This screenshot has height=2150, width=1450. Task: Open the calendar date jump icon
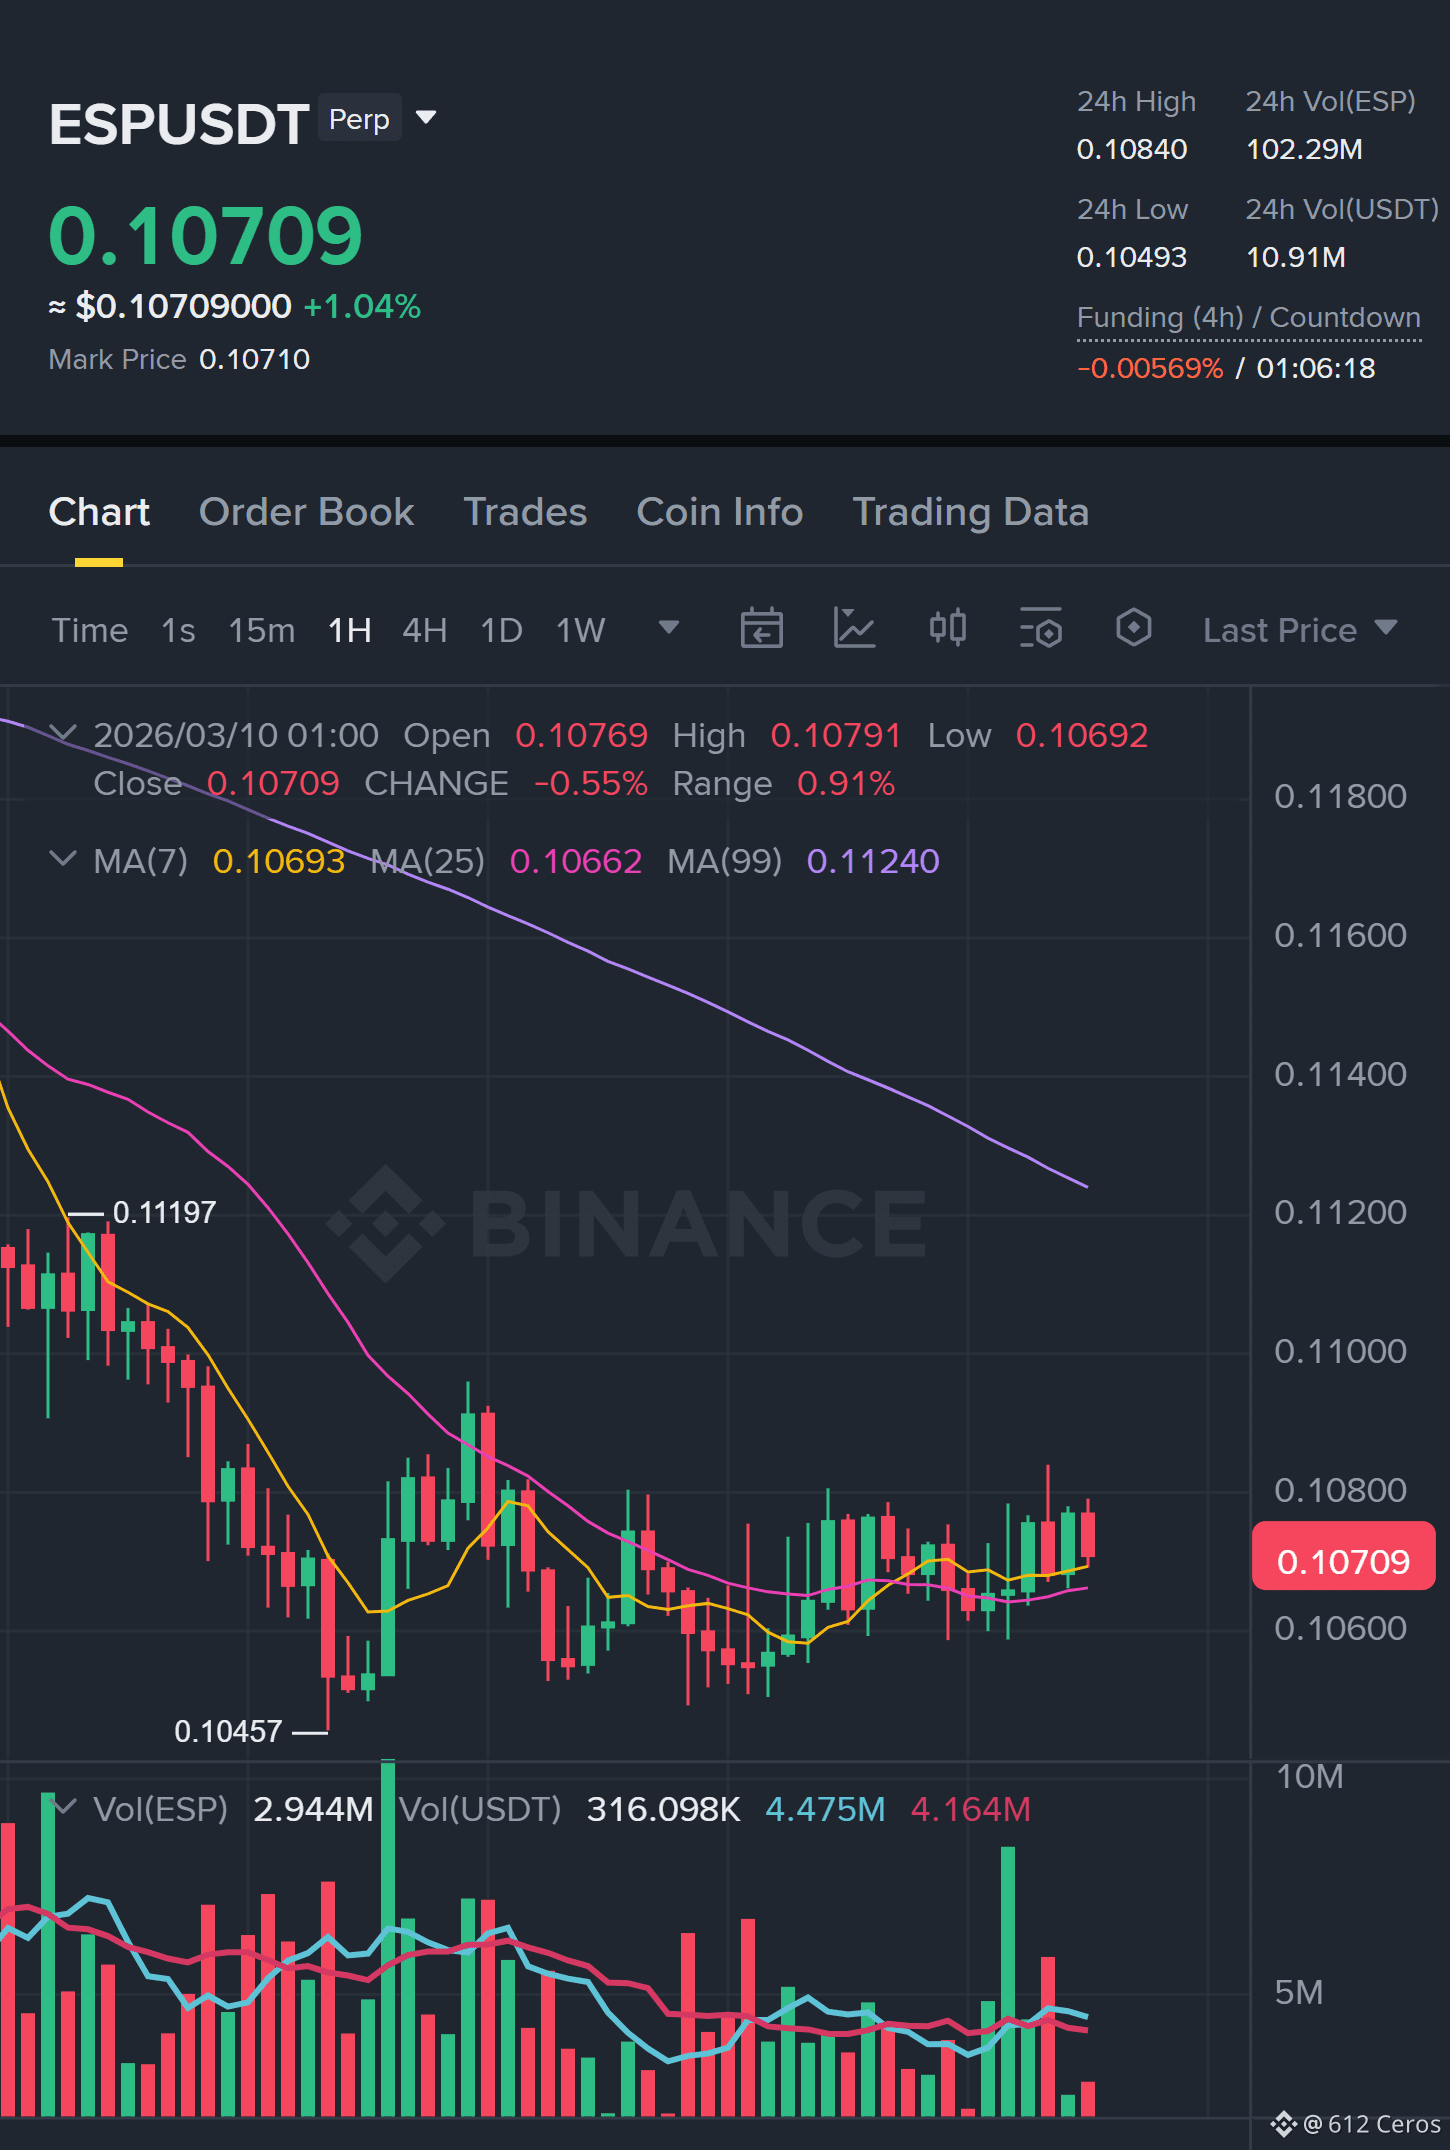[761, 629]
